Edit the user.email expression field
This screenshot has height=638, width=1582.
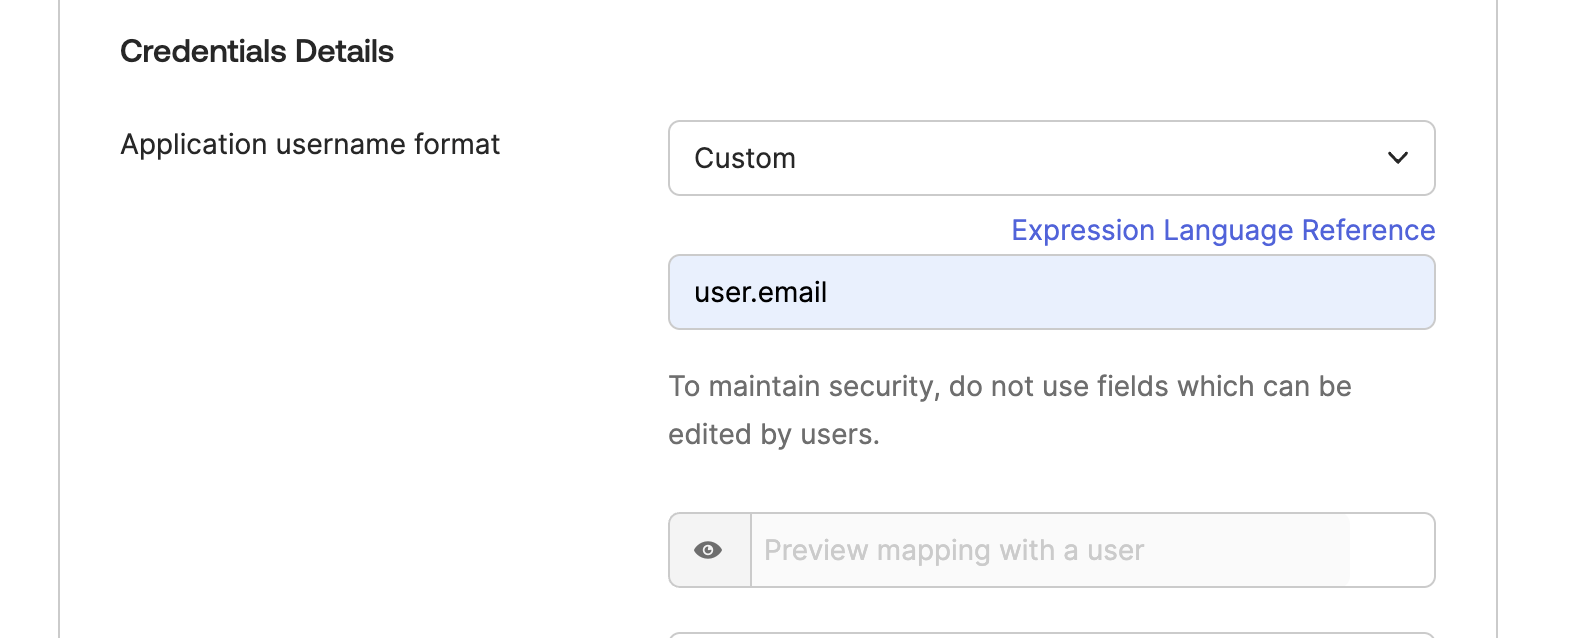point(1051,292)
